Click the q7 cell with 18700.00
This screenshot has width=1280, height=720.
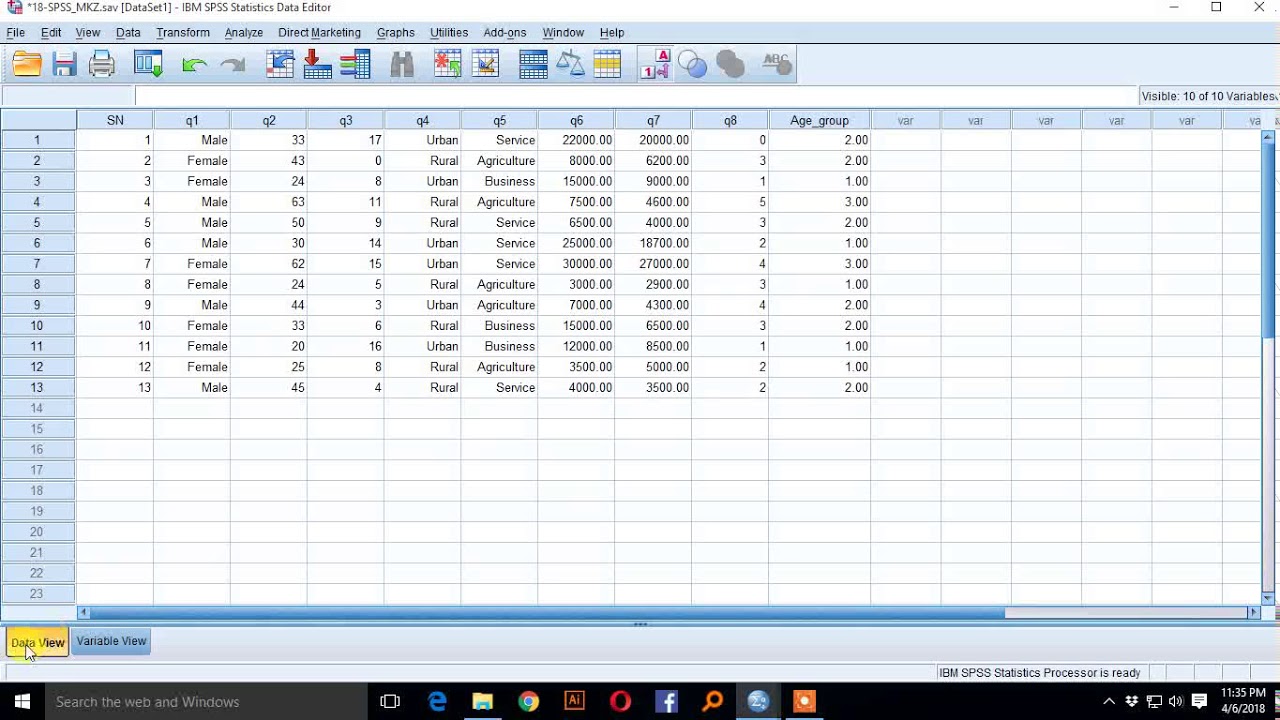click(653, 243)
